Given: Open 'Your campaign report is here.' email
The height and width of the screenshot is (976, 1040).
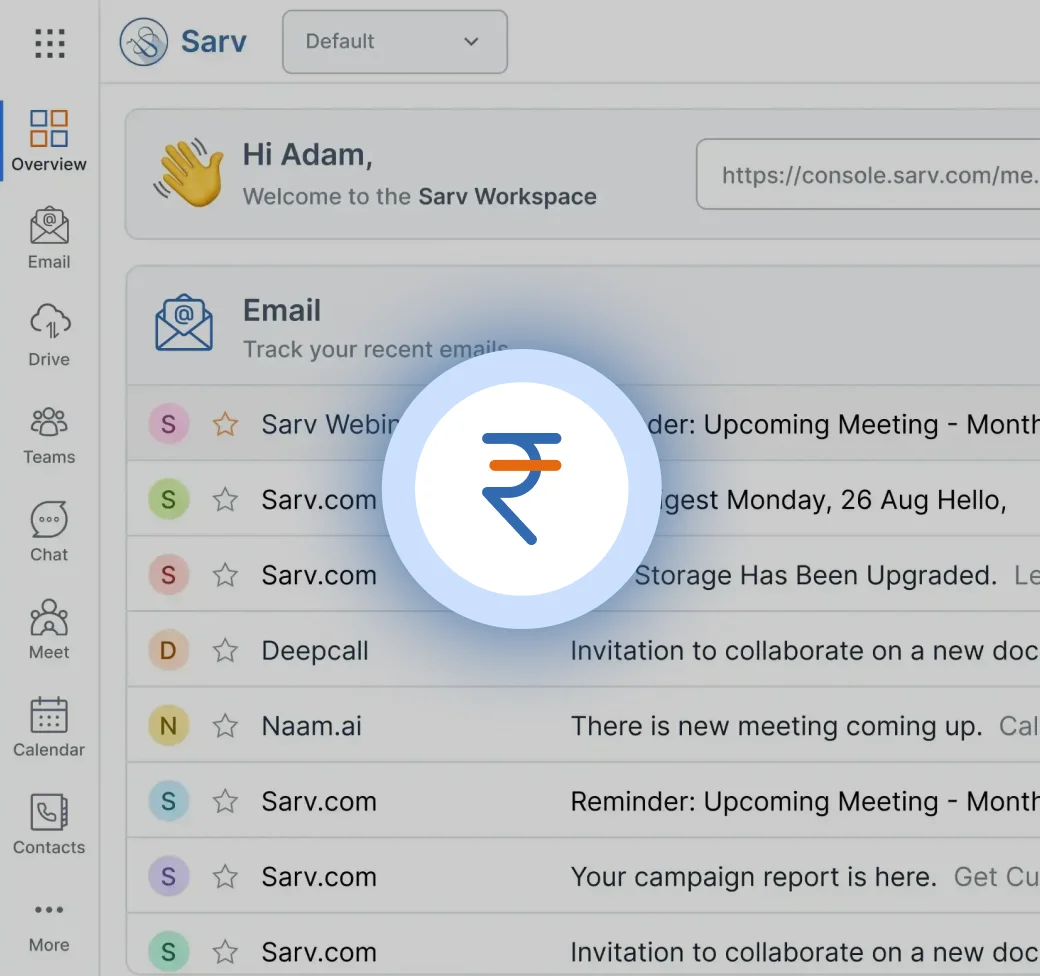Looking at the screenshot, I should click(753, 877).
